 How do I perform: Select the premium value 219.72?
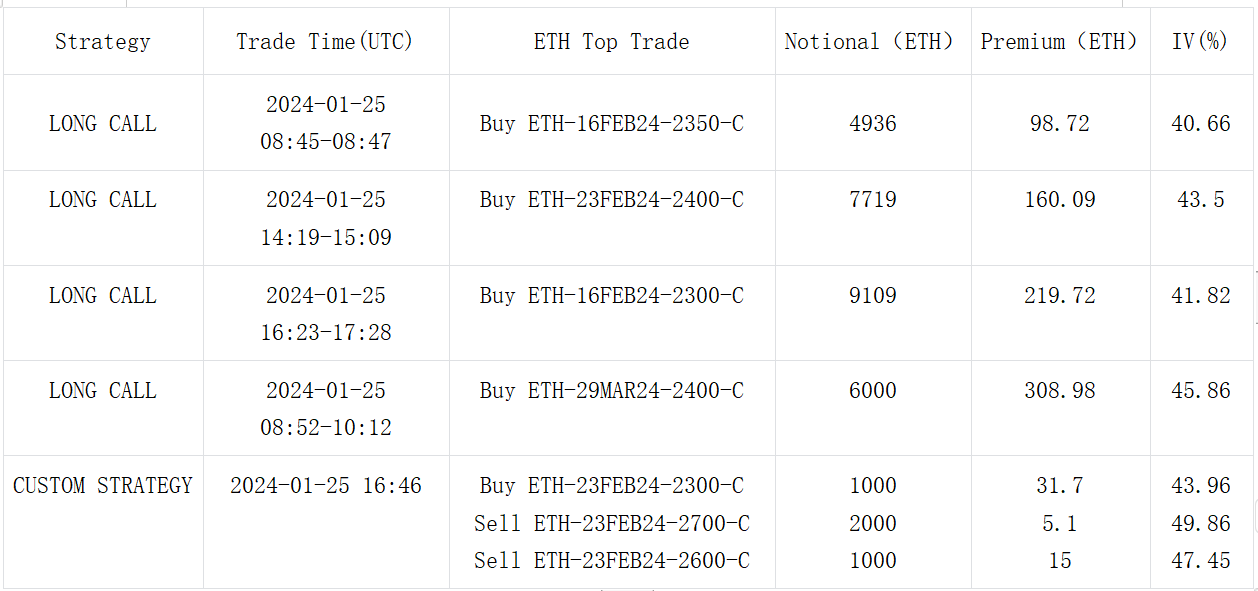pyautogui.click(x=1059, y=296)
